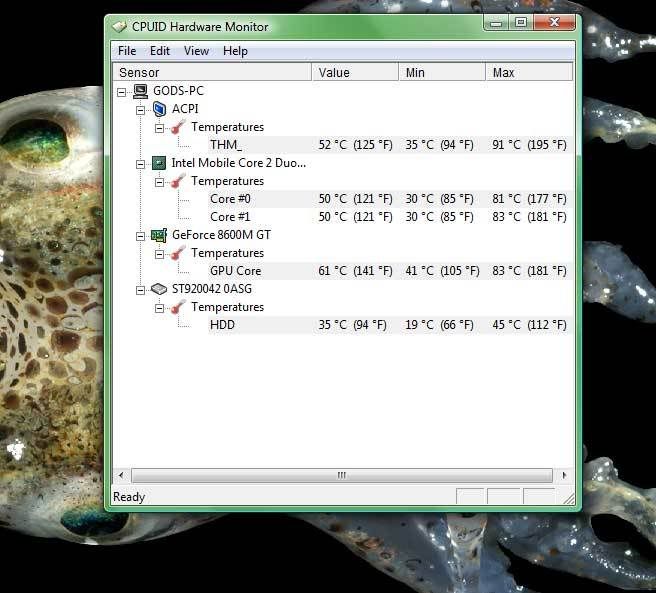Click the thermometer icon under GeForce 8600M GT
Screen dimensions: 656x593
178,253
